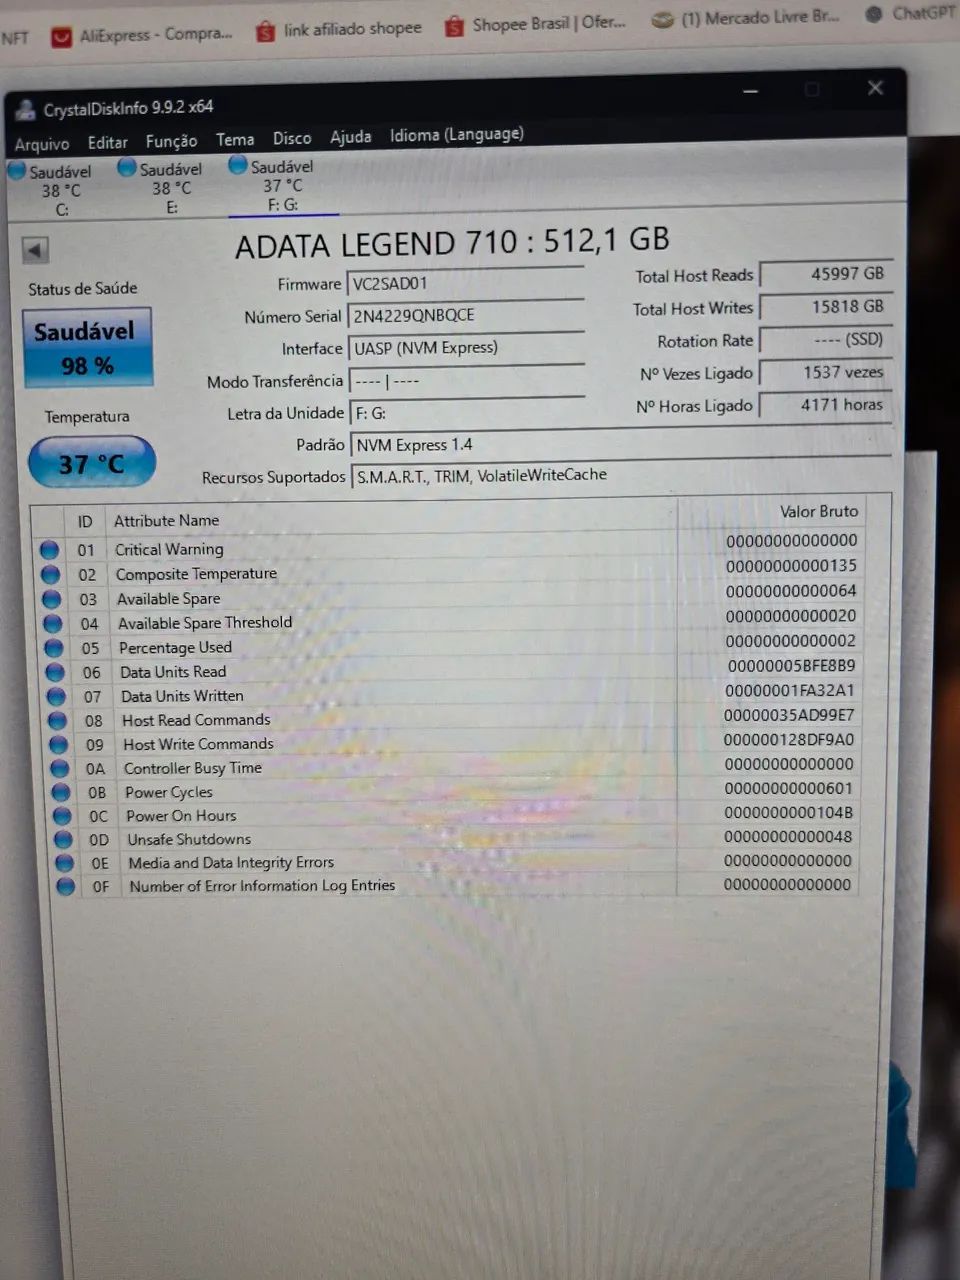
Task: Click status icon of Composite Temperature row
Action: pos(50,575)
